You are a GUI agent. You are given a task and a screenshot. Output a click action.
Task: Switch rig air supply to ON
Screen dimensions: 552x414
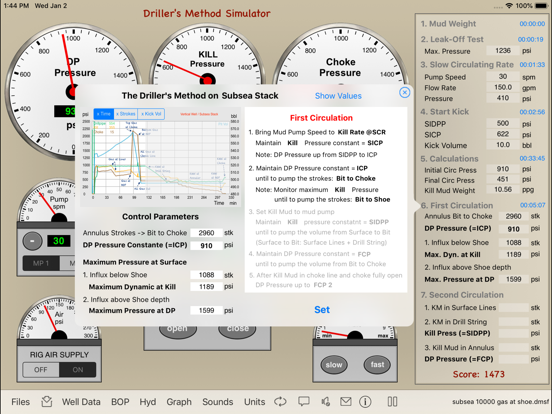tap(77, 370)
